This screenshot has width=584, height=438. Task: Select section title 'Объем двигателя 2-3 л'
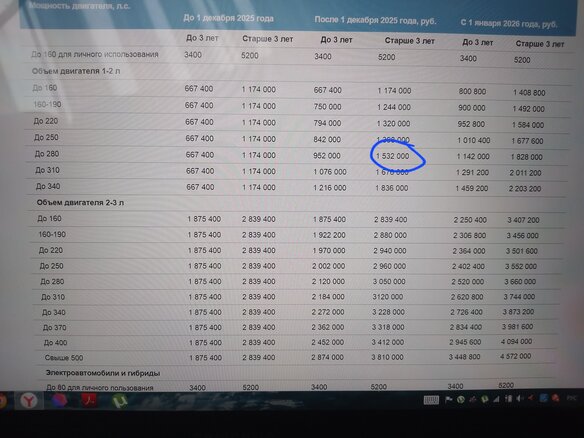80,203
